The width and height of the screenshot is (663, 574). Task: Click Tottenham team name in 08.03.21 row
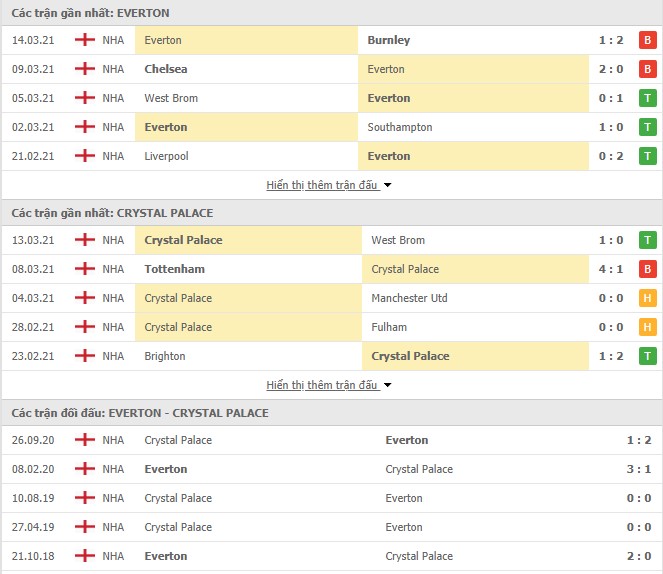click(x=175, y=269)
